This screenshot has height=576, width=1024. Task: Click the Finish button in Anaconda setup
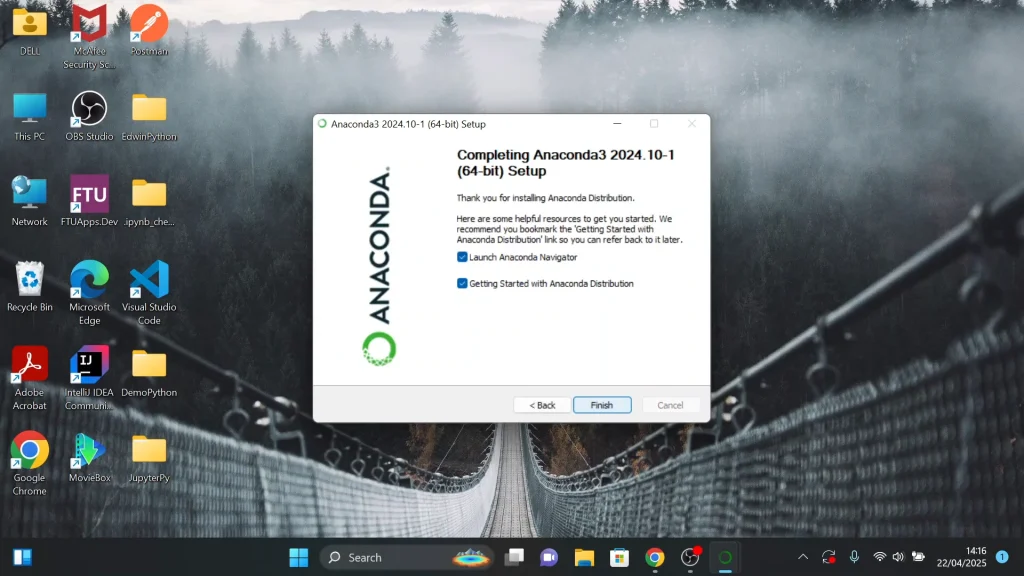coord(601,405)
